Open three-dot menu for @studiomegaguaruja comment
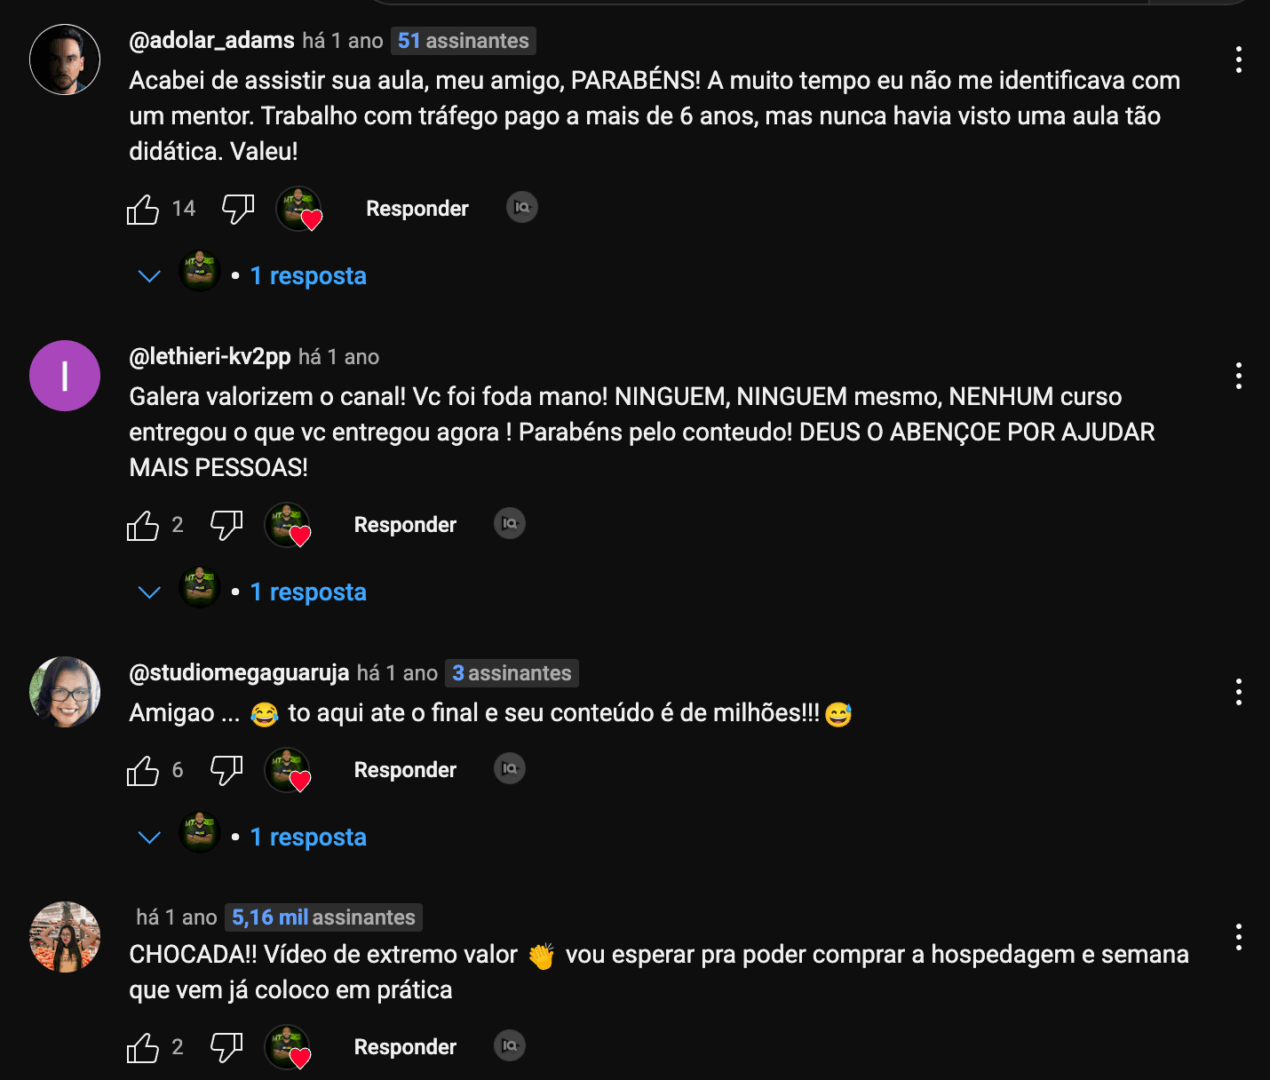This screenshot has height=1080, width=1270. click(1239, 692)
